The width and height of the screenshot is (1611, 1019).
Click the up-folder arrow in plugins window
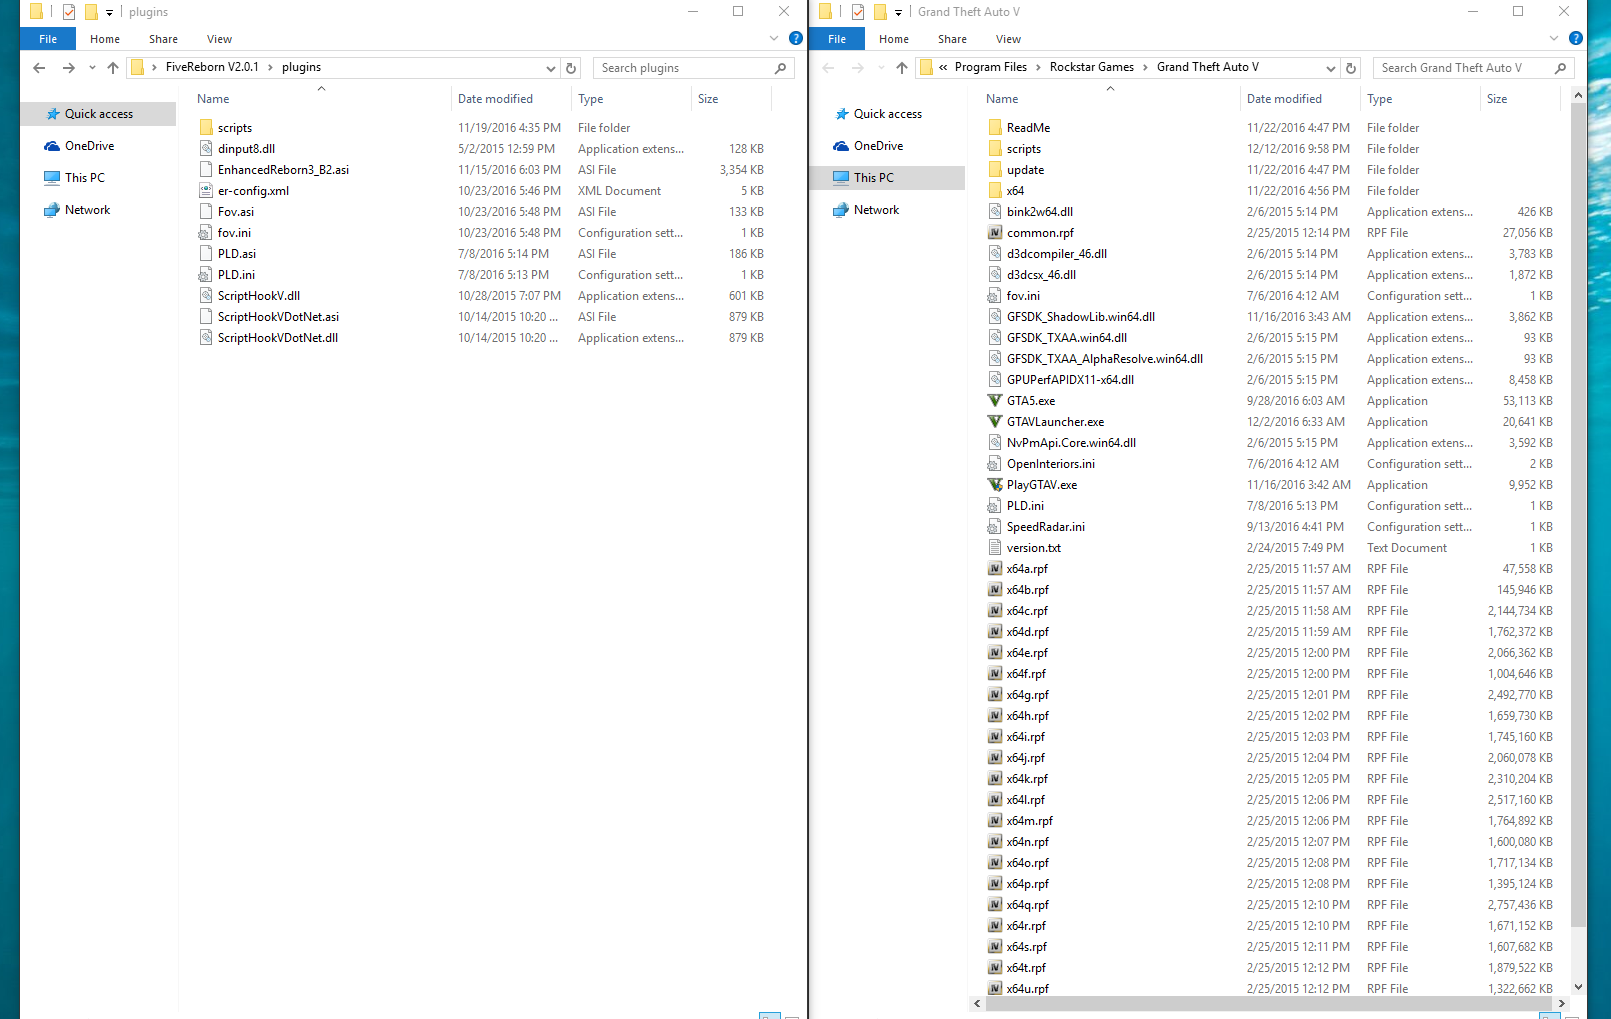[x=113, y=68]
